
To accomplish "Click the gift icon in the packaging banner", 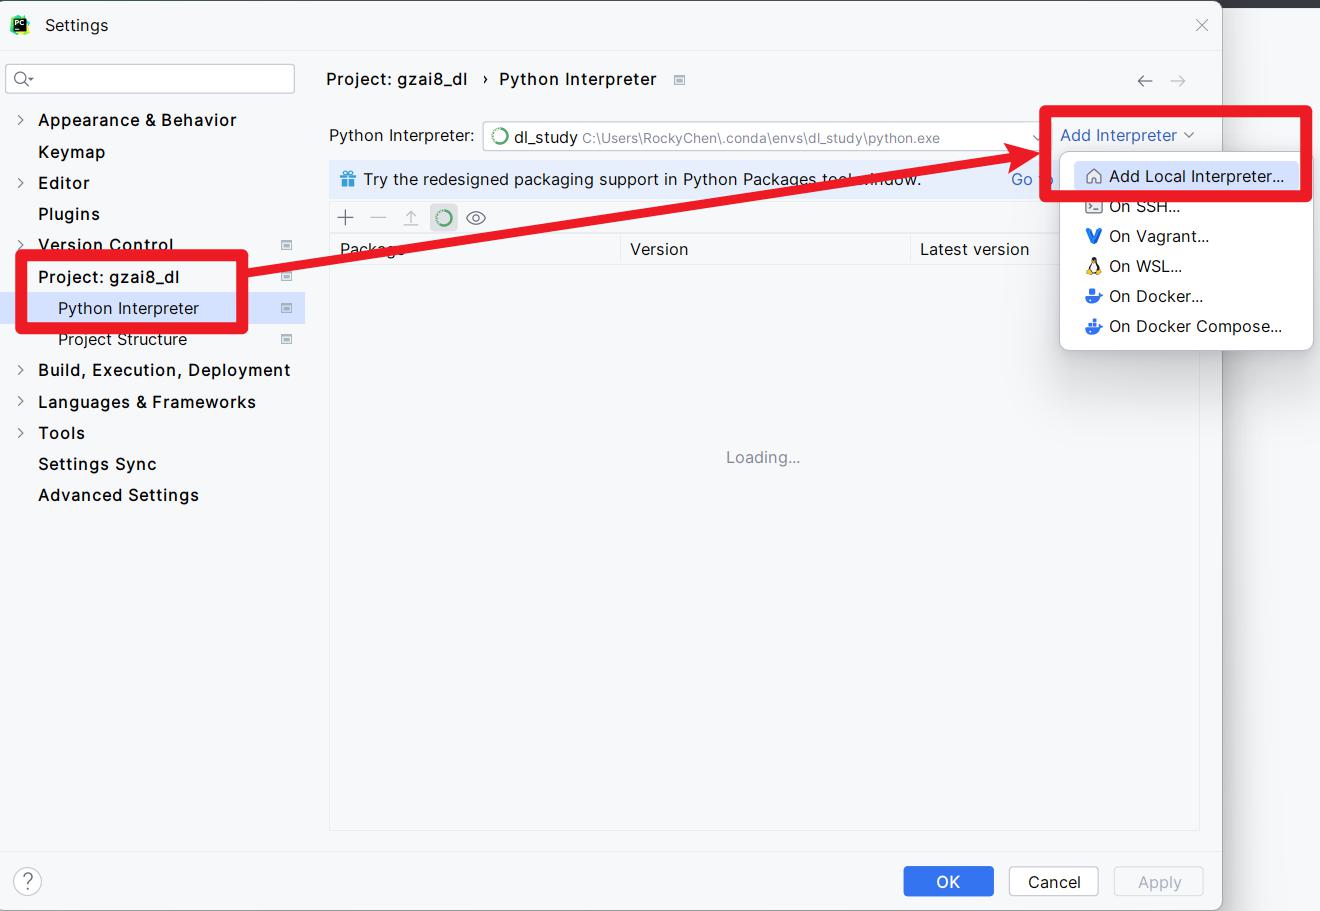I will tap(348, 179).
